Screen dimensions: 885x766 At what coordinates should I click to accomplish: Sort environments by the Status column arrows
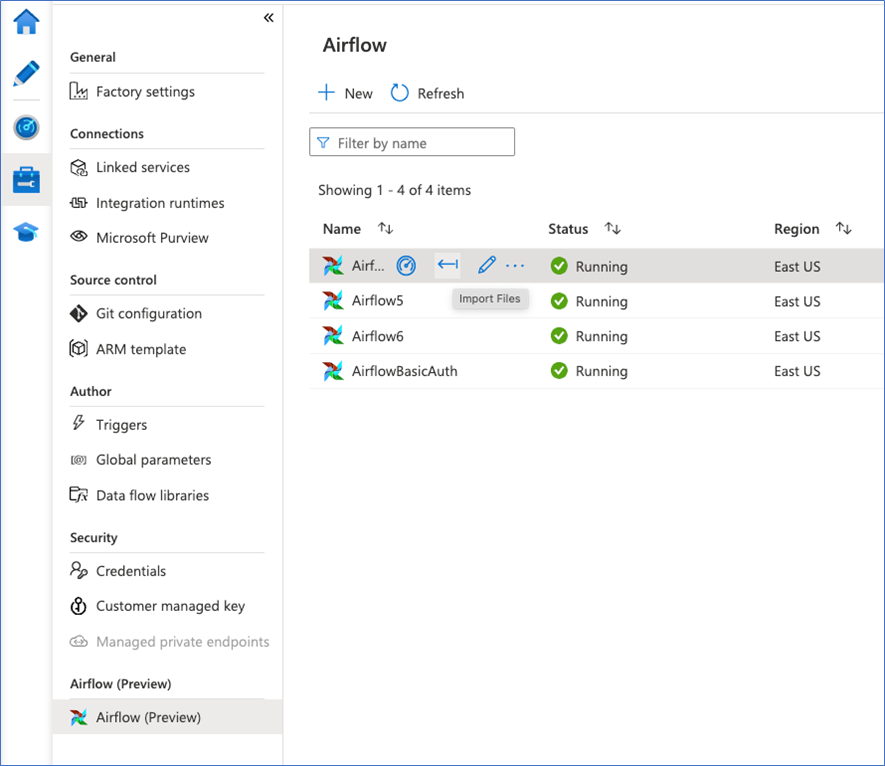613,228
